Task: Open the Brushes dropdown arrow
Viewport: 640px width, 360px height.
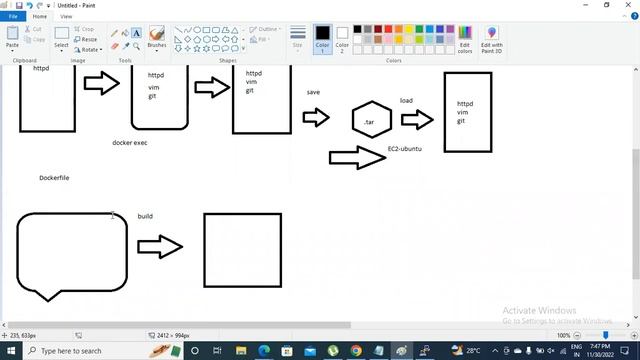Action: click(157, 51)
